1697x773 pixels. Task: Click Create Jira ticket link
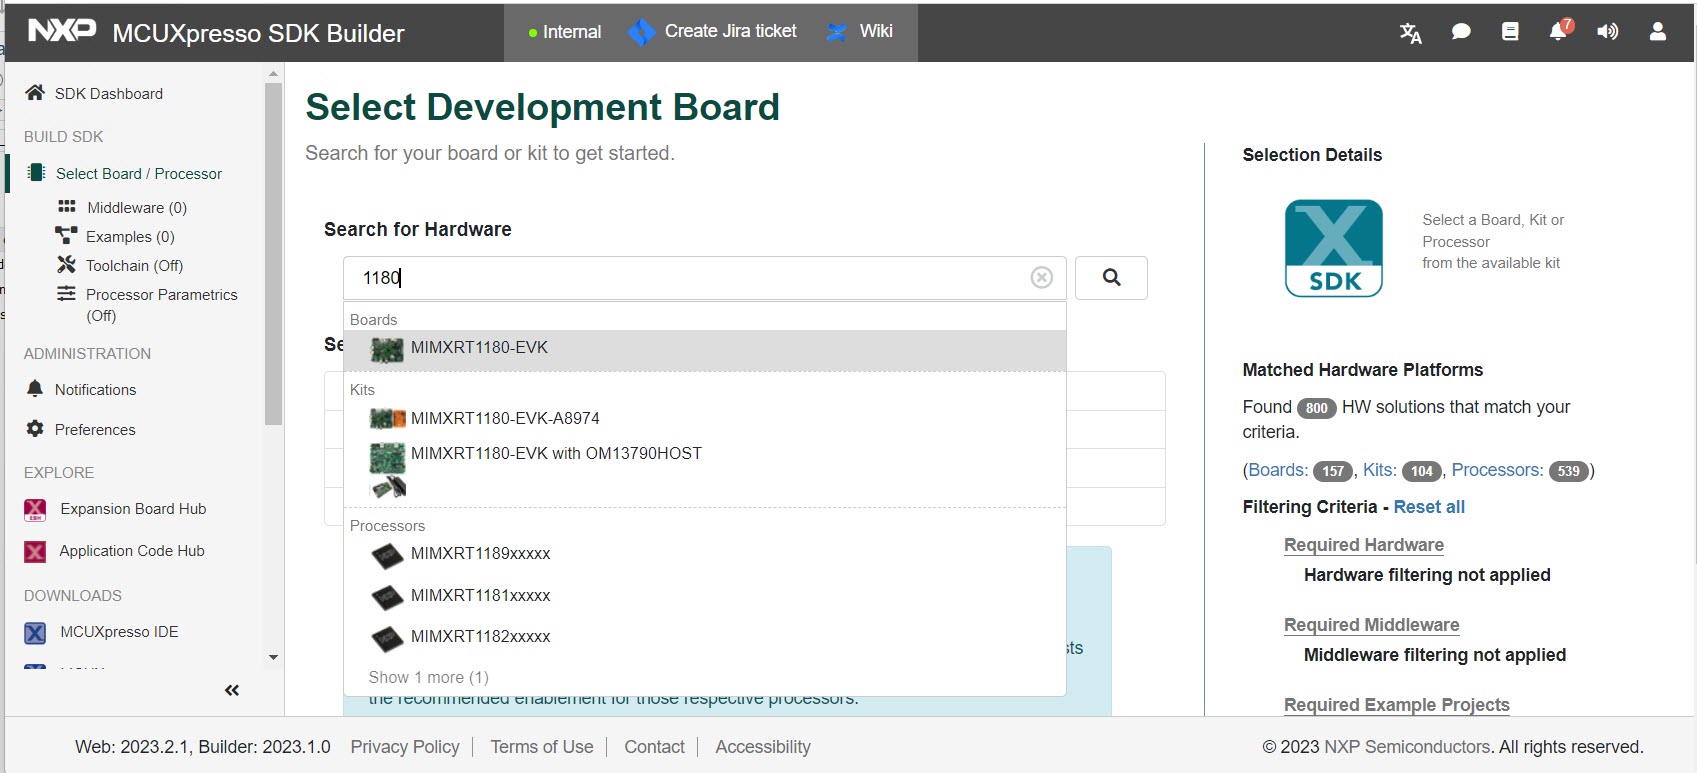pyautogui.click(x=731, y=31)
